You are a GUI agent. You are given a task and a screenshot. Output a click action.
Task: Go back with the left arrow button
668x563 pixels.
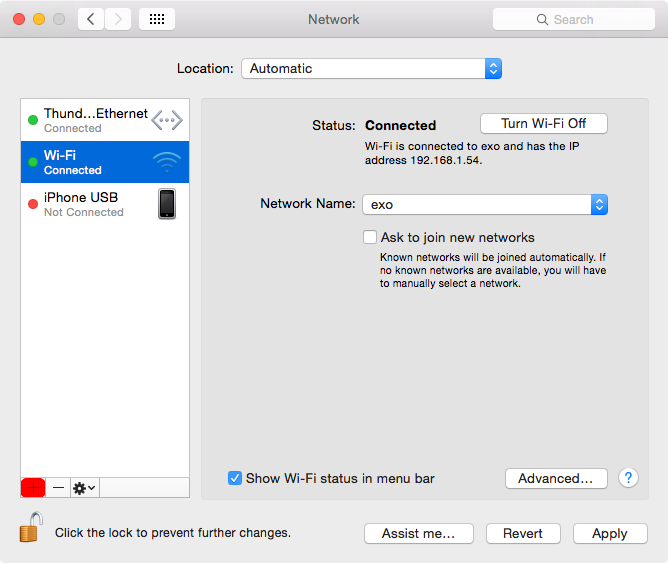(91, 19)
